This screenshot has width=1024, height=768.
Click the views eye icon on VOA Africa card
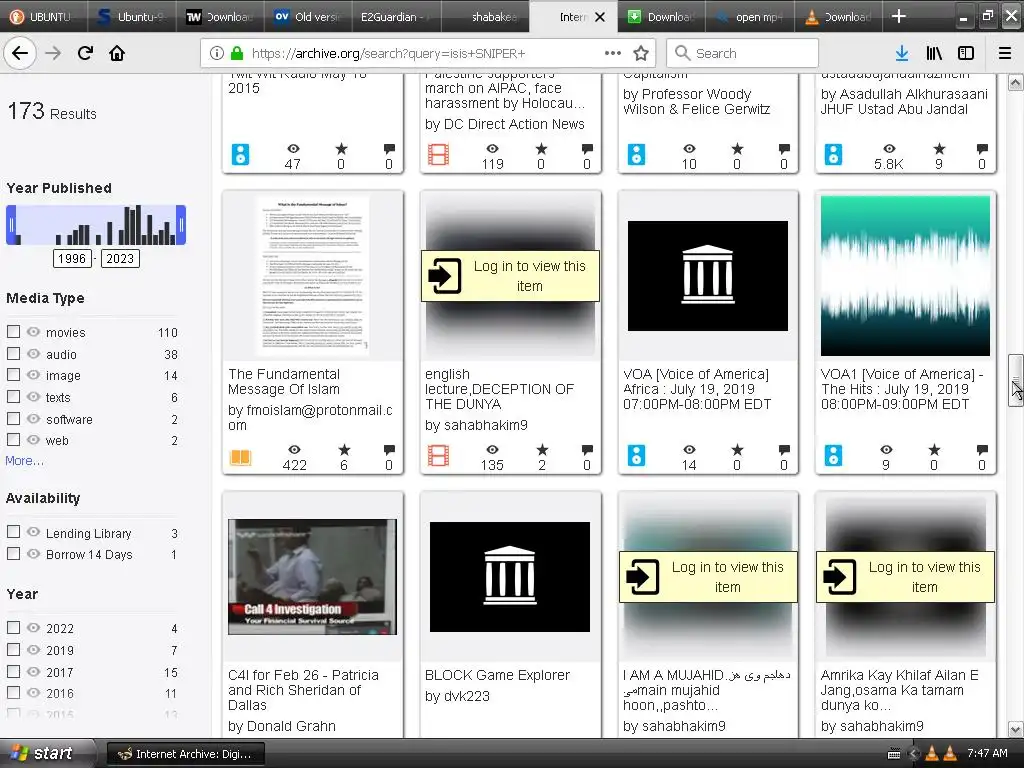tap(689, 449)
